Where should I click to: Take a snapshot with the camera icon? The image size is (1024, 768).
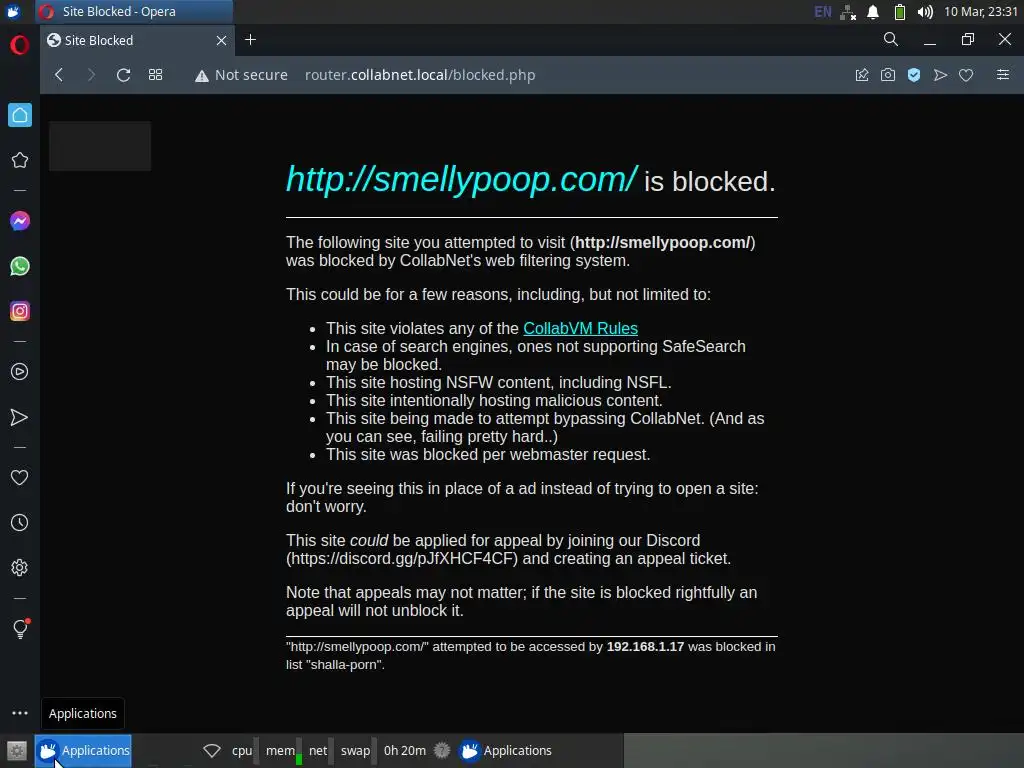[888, 75]
